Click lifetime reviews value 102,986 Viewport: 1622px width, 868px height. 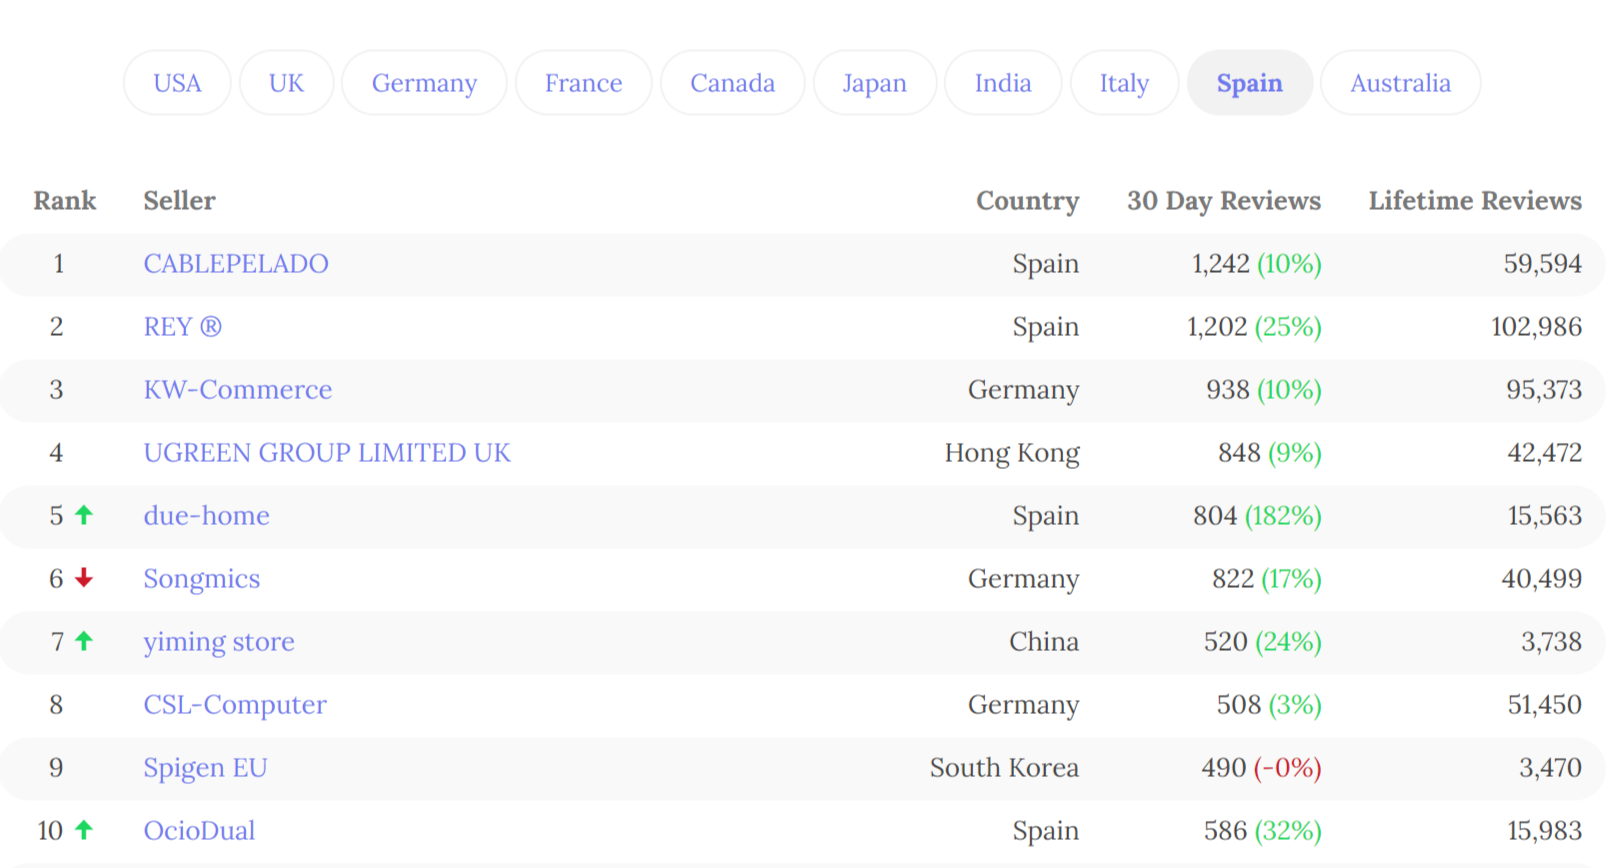click(1537, 327)
